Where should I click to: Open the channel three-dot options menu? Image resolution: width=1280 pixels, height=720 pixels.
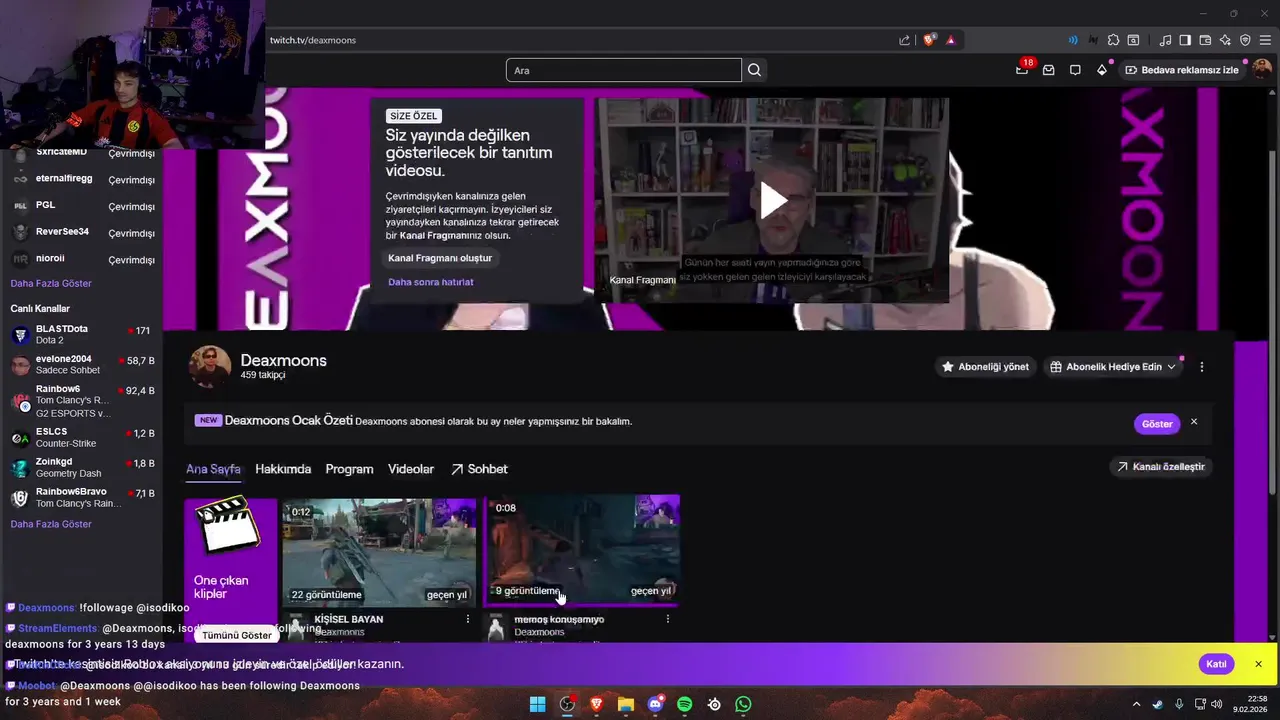click(x=1201, y=367)
